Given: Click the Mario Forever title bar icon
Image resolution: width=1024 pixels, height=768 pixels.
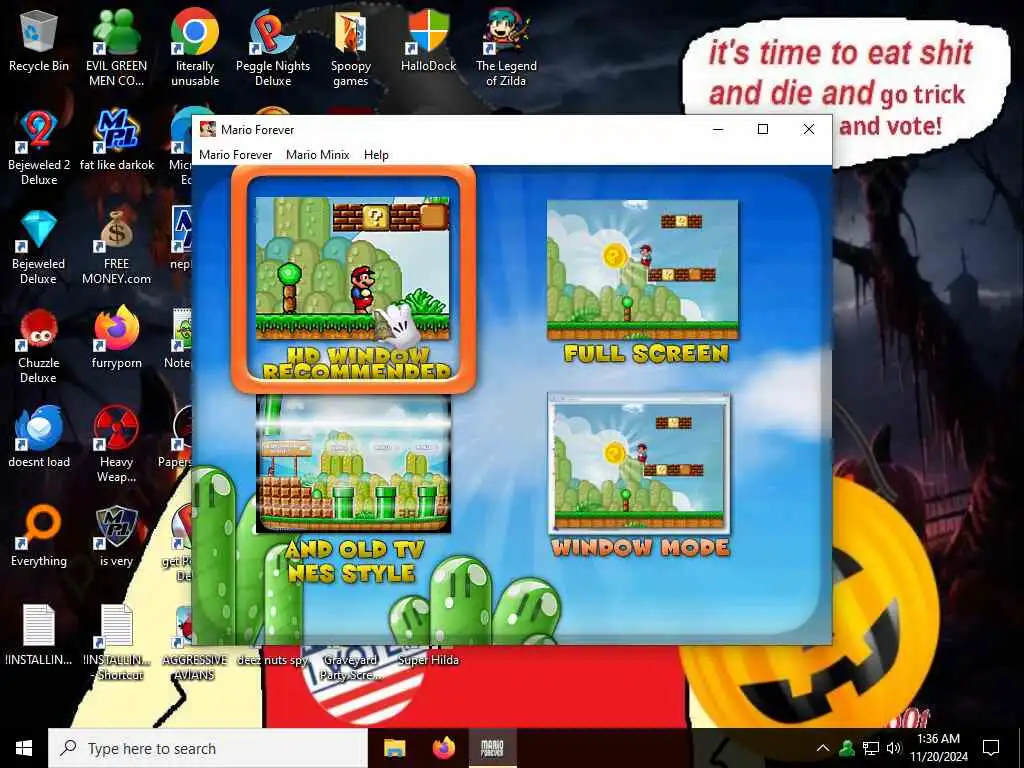Looking at the screenshot, I should click(208, 129).
